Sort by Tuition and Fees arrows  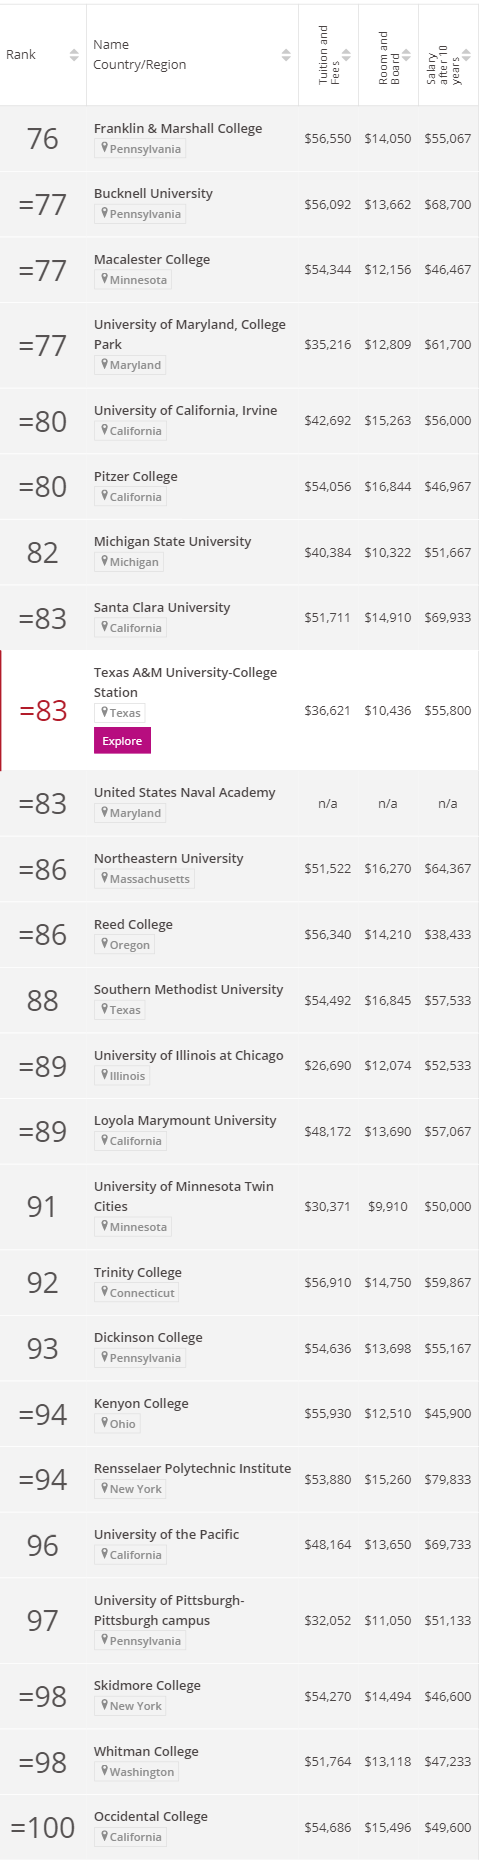[346, 55]
